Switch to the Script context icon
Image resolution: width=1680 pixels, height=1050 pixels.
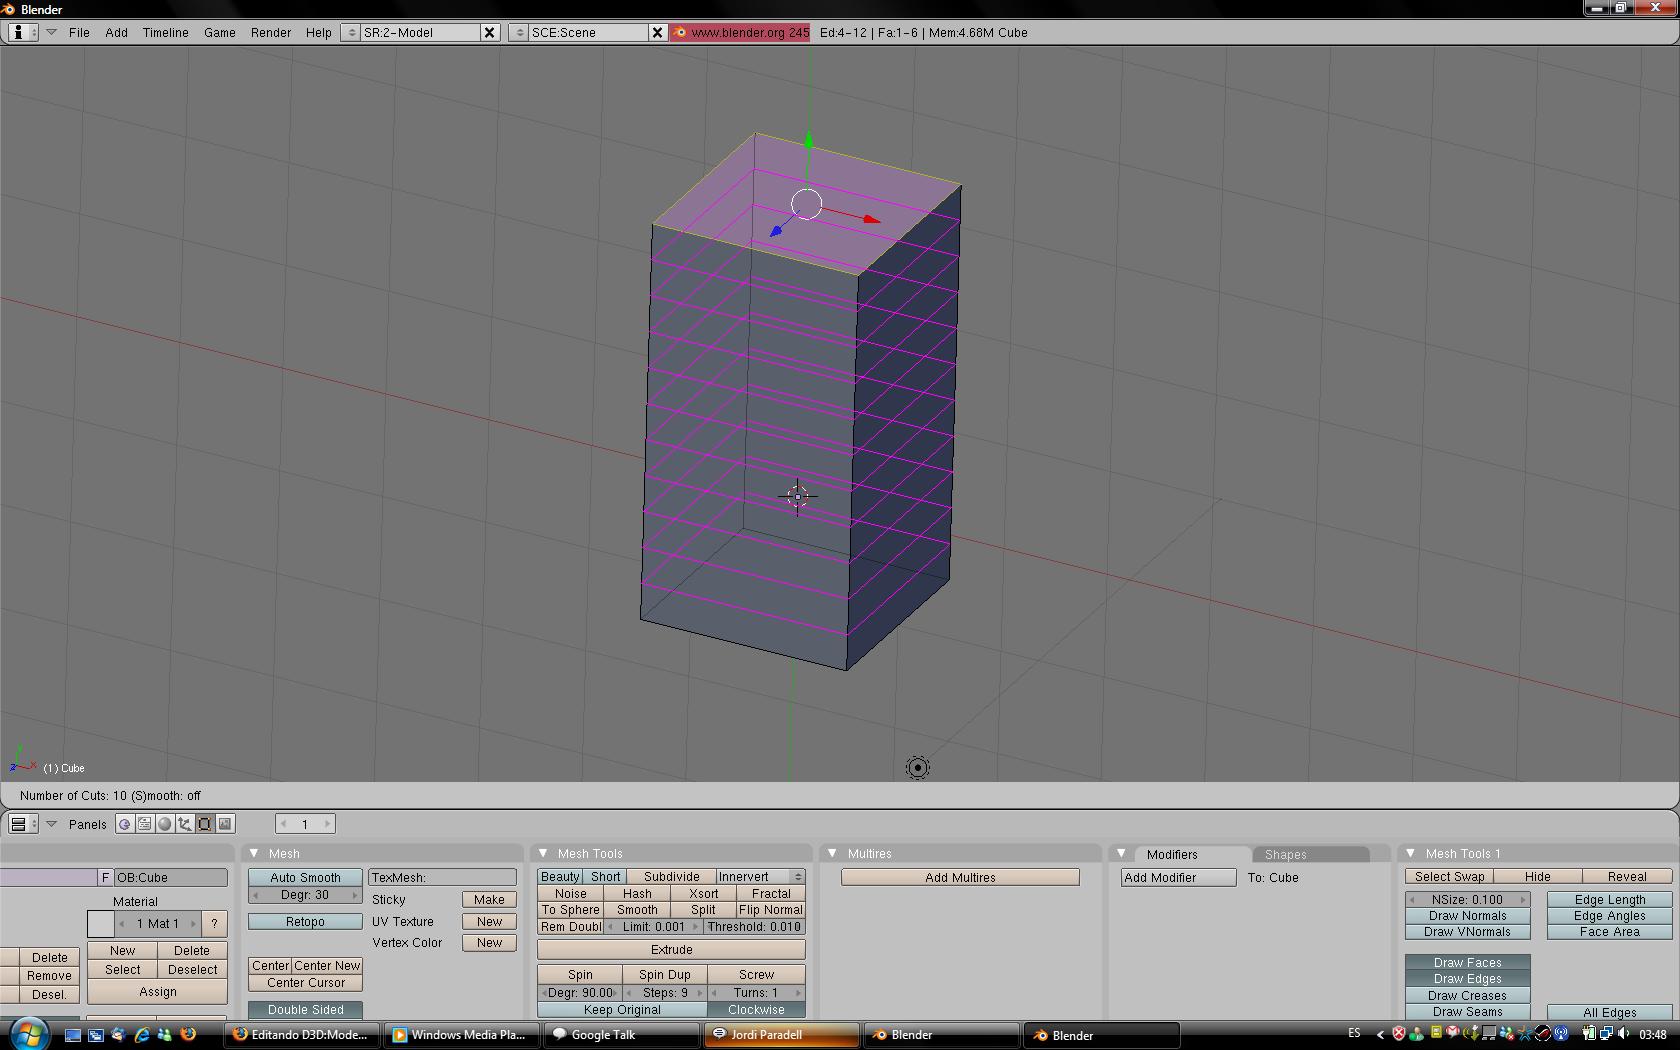click(145, 824)
